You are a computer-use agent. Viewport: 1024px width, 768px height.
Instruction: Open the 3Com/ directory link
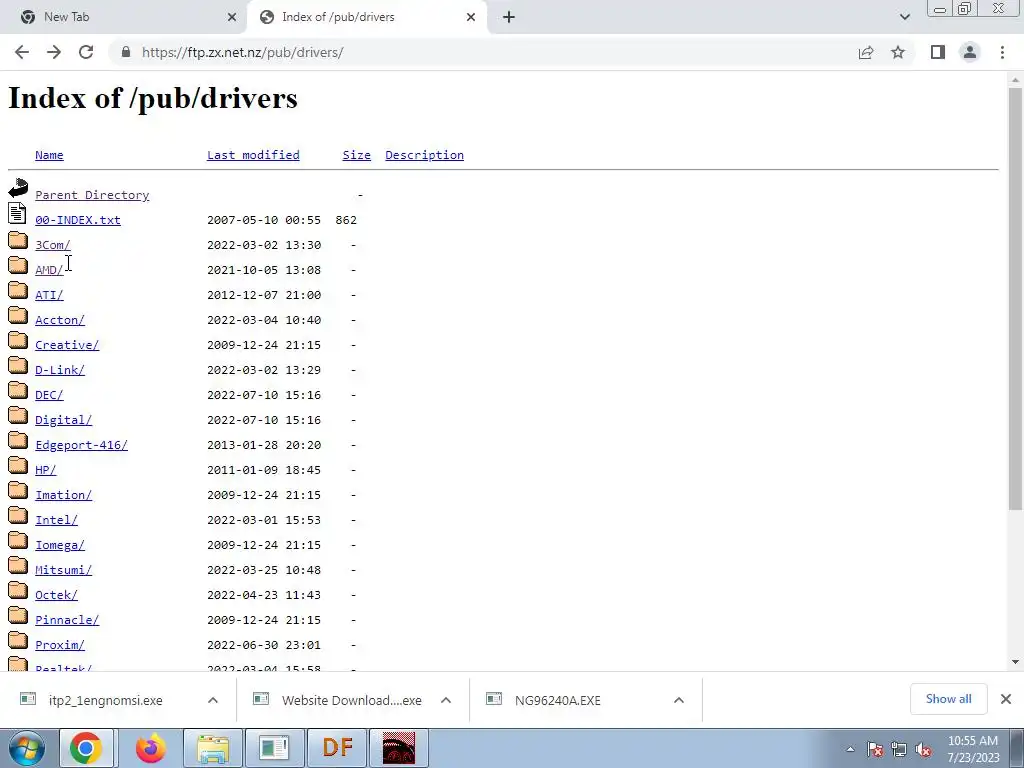click(53, 245)
